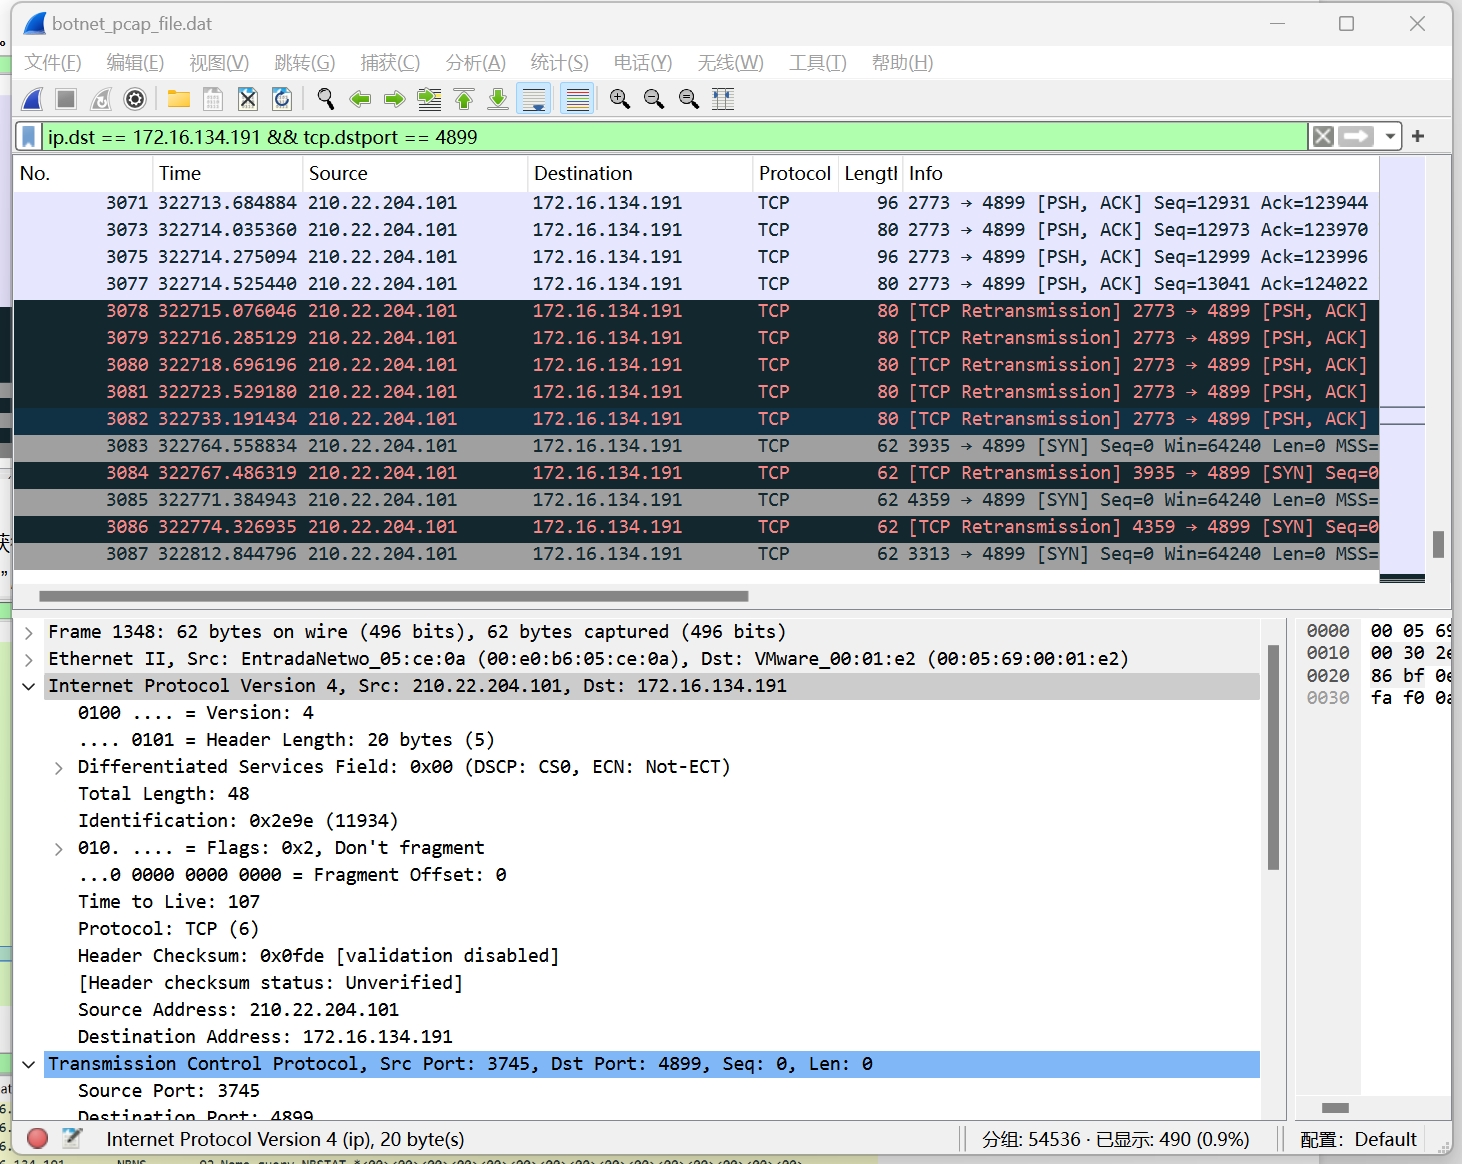Select packet 3087 row
Viewport: 1462px width, 1164px height.
tap(696, 554)
